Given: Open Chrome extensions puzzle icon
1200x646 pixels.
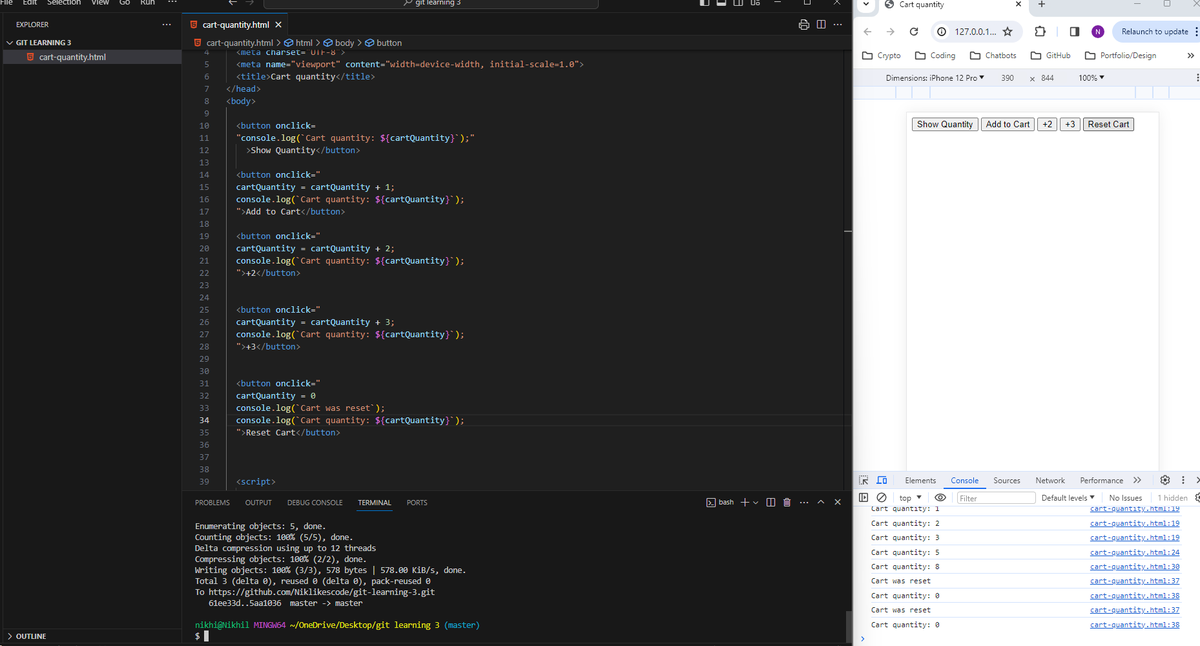Looking at the screenshot, I should point(1040,32).
